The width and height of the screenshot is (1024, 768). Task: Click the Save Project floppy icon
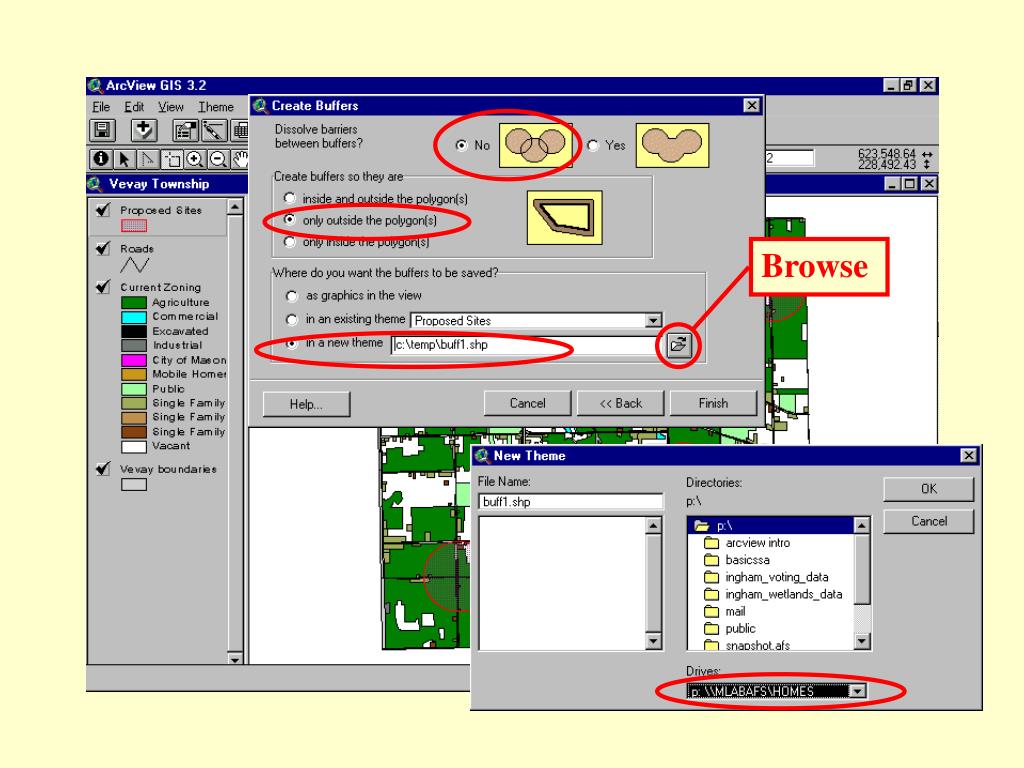click(102, 131)
